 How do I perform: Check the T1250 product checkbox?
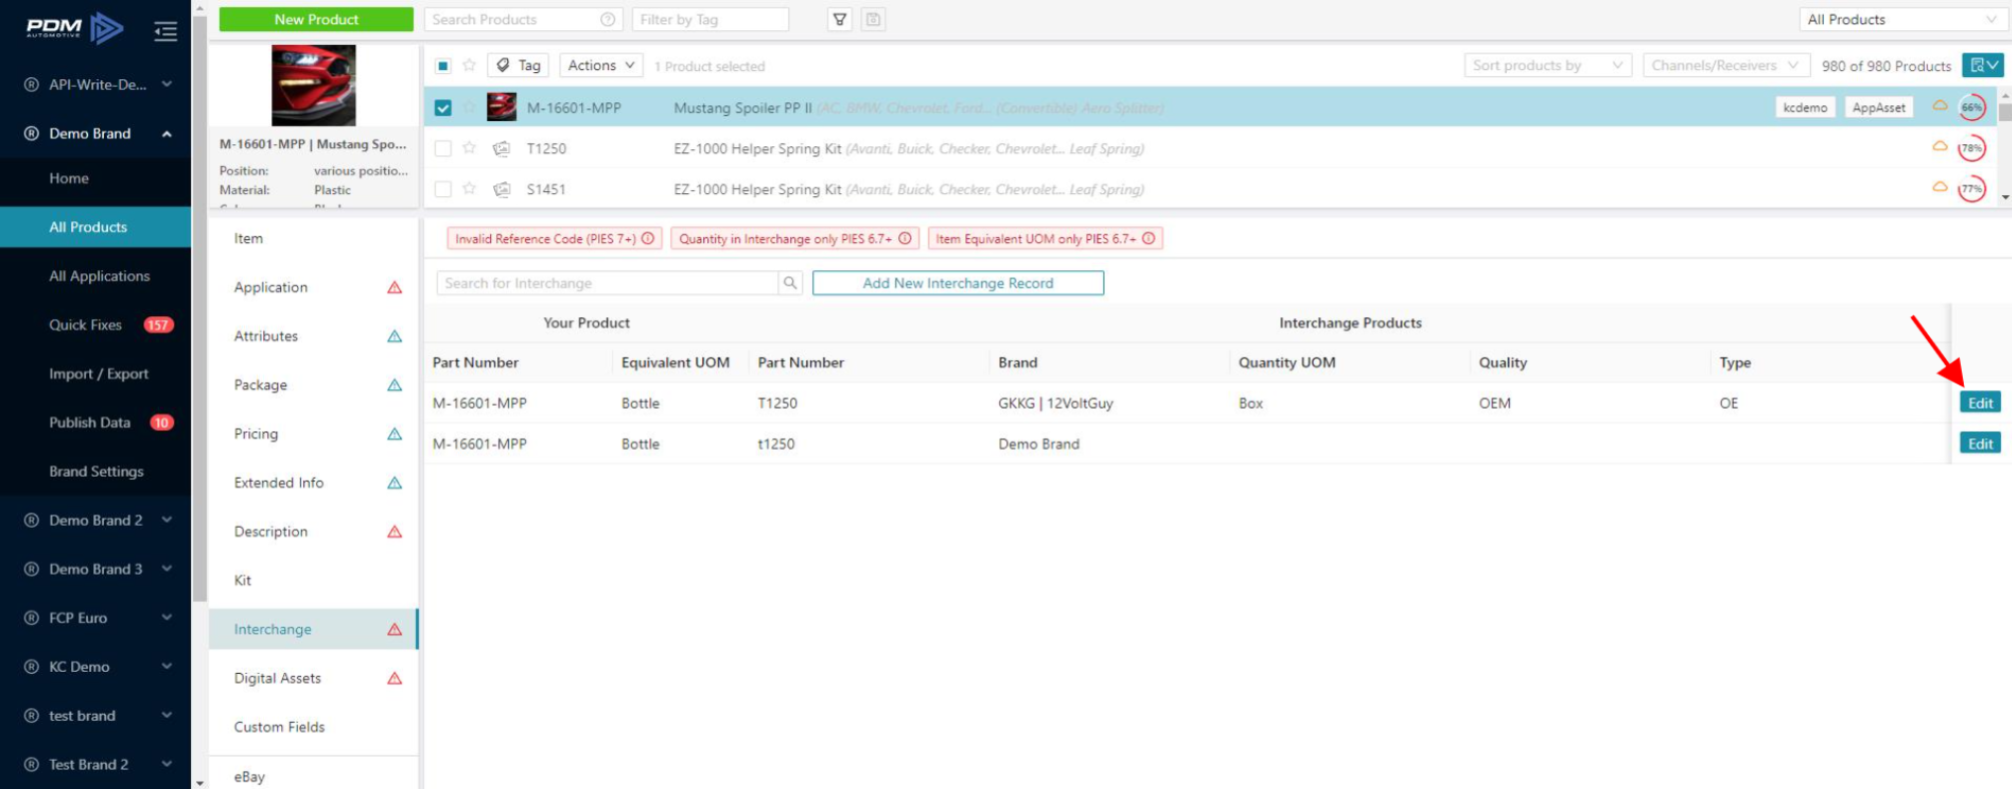443,148
